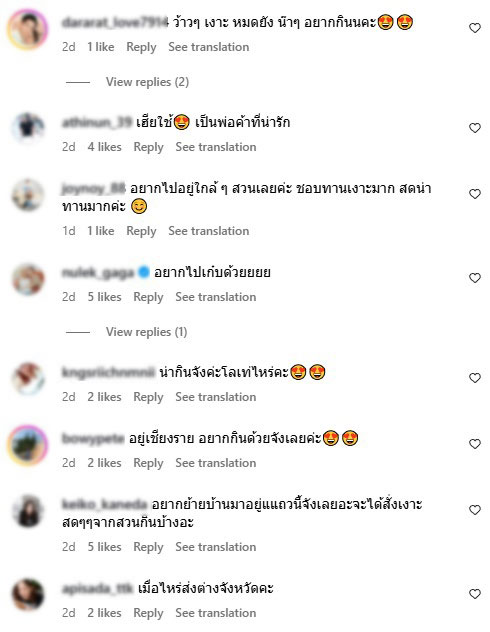Open the first commenter's profile picture
Image resolution: width=490 pixels, height=632 pixels.
(x=28, y=30)
